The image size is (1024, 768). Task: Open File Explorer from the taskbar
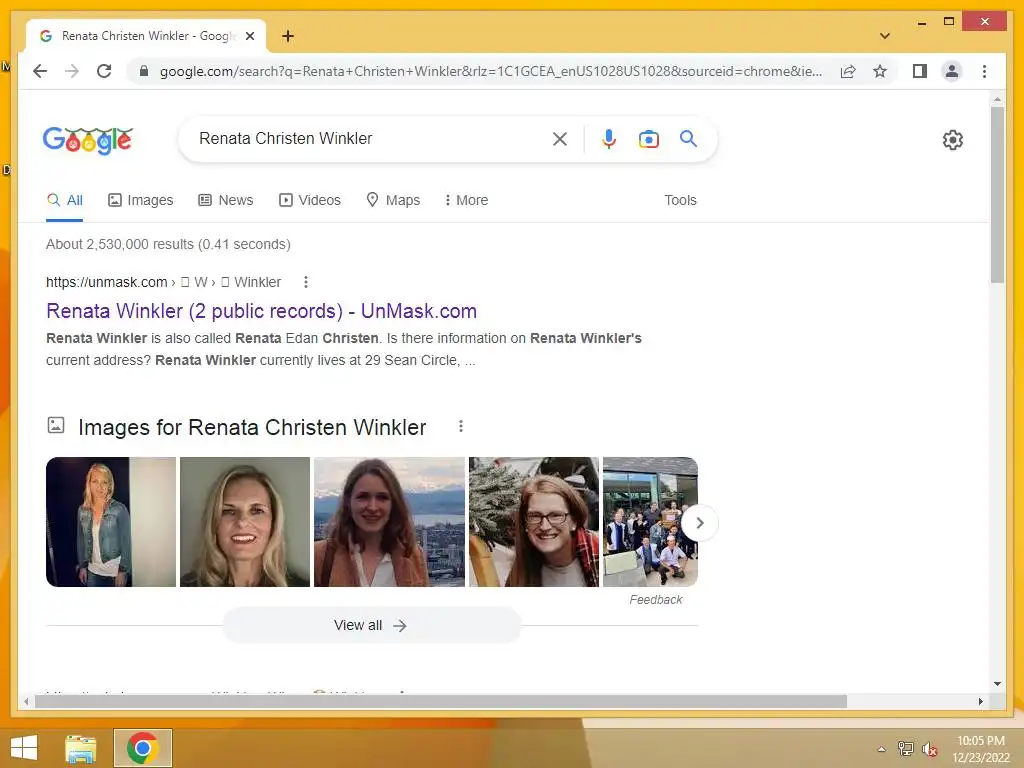[x=80, y=748]
